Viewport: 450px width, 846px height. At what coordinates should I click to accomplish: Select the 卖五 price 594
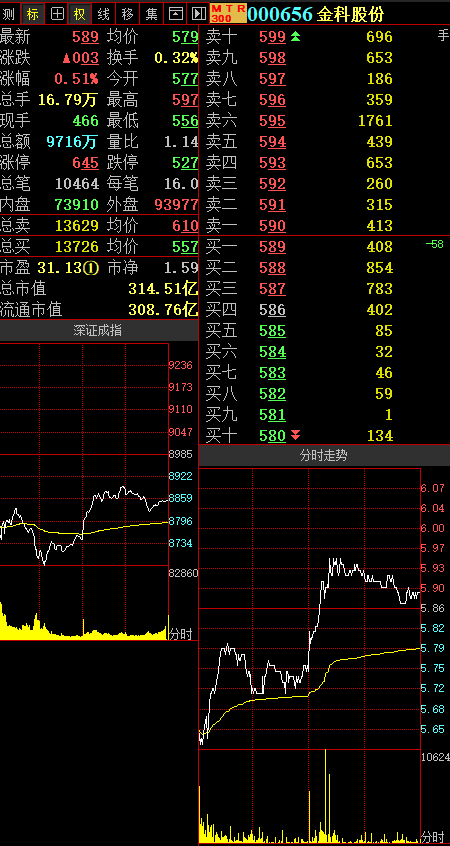(x=272, y=142)
